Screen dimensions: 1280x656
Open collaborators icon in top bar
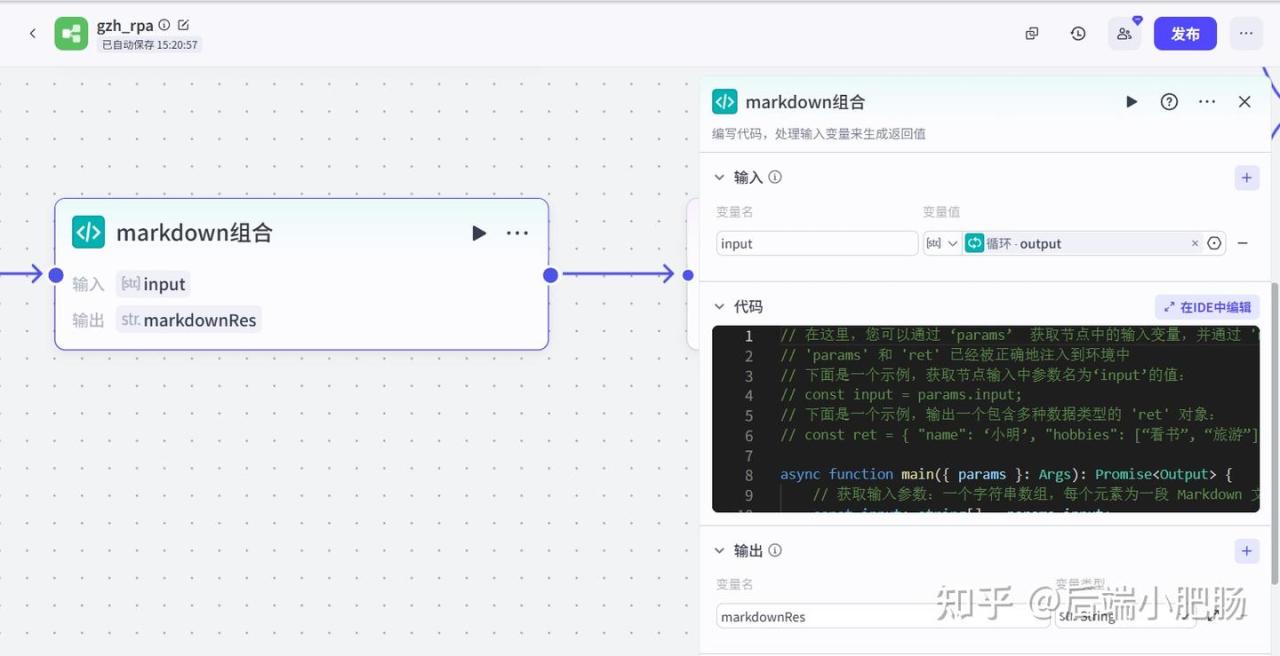(x=1124, y=33)
